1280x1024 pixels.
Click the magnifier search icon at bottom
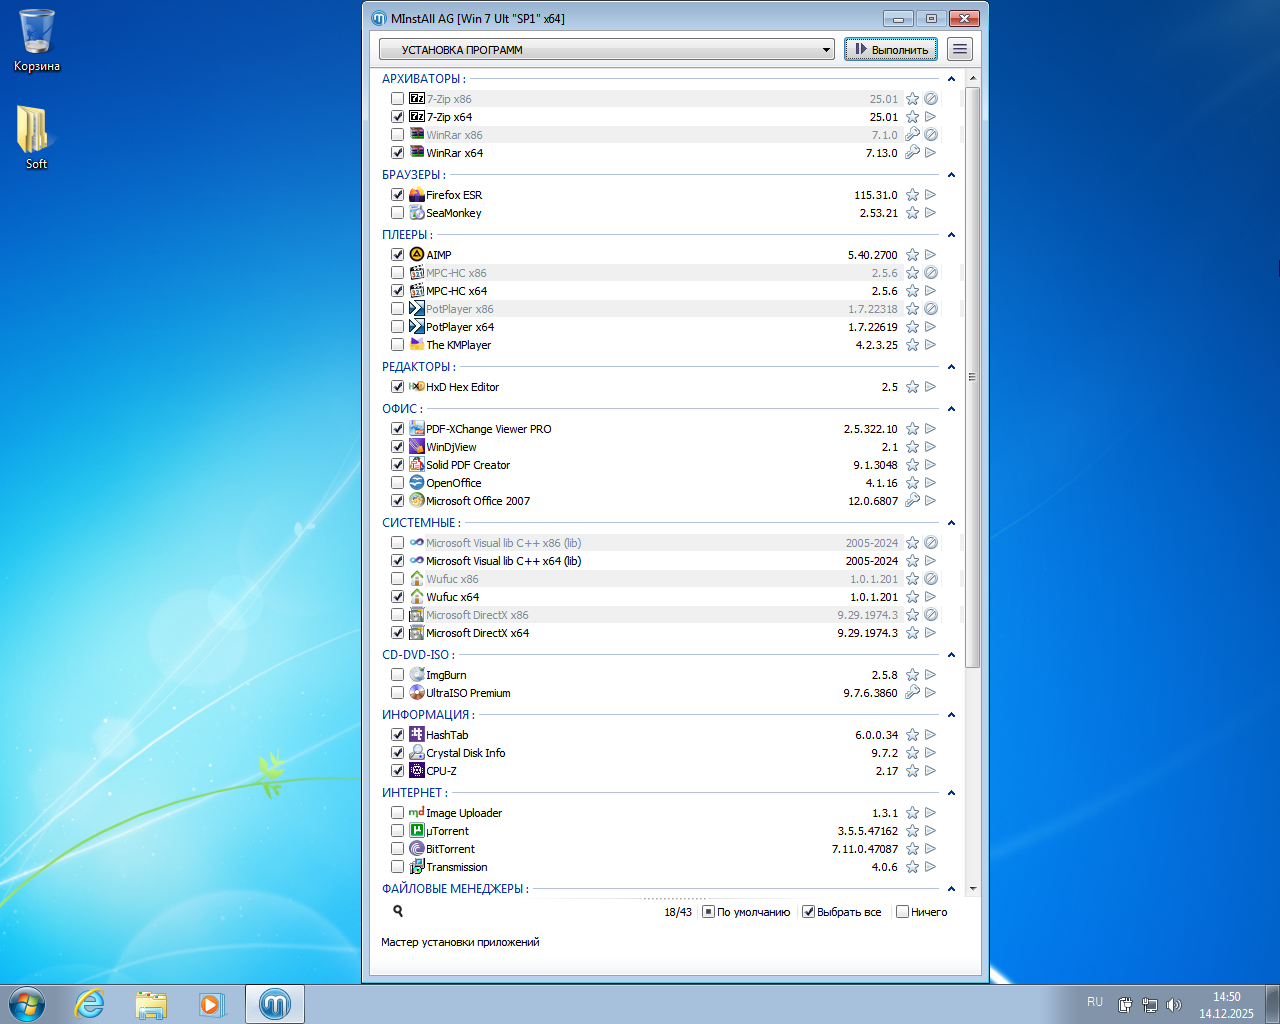(398, 911)
